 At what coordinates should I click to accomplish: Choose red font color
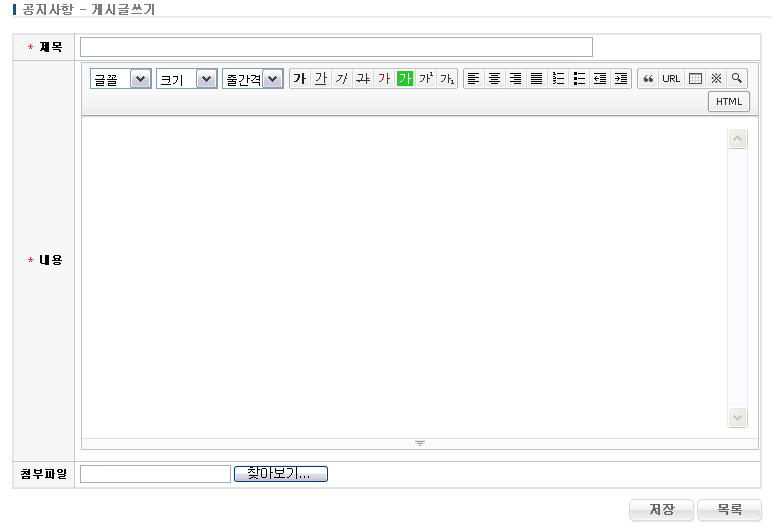coord(383,79)
